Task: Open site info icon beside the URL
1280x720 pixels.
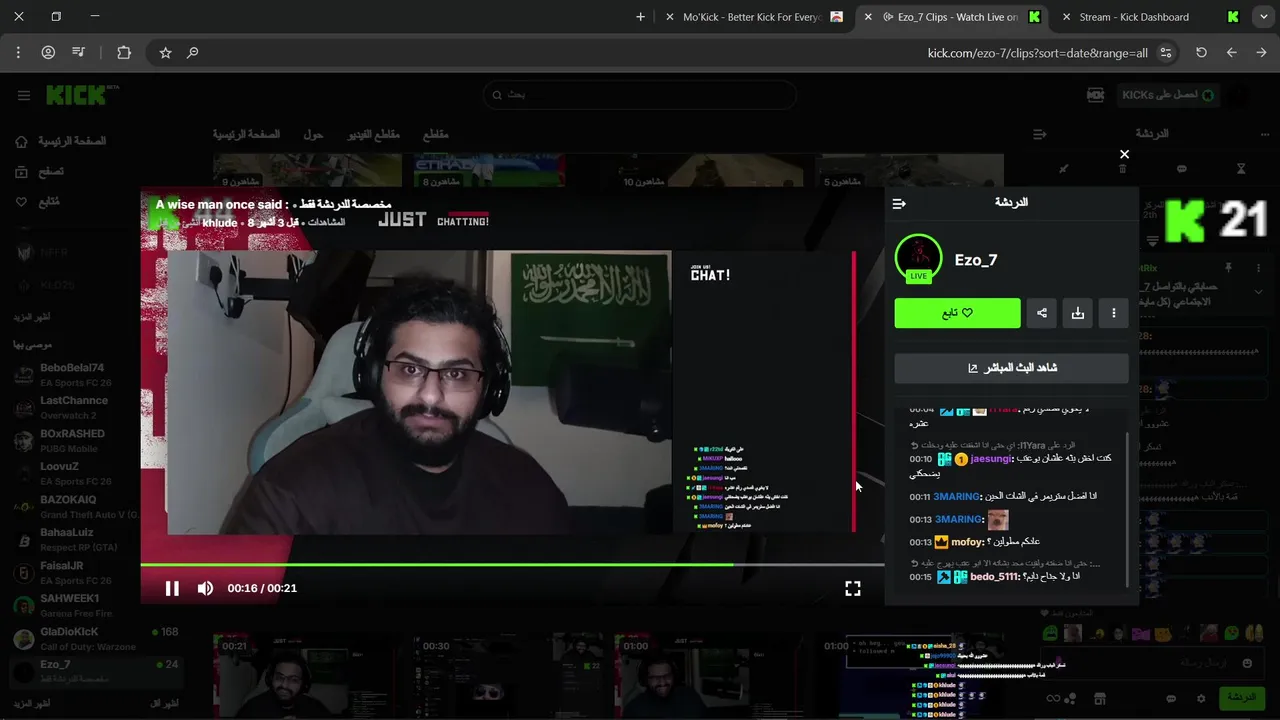Action: (x=1166, y=53)
